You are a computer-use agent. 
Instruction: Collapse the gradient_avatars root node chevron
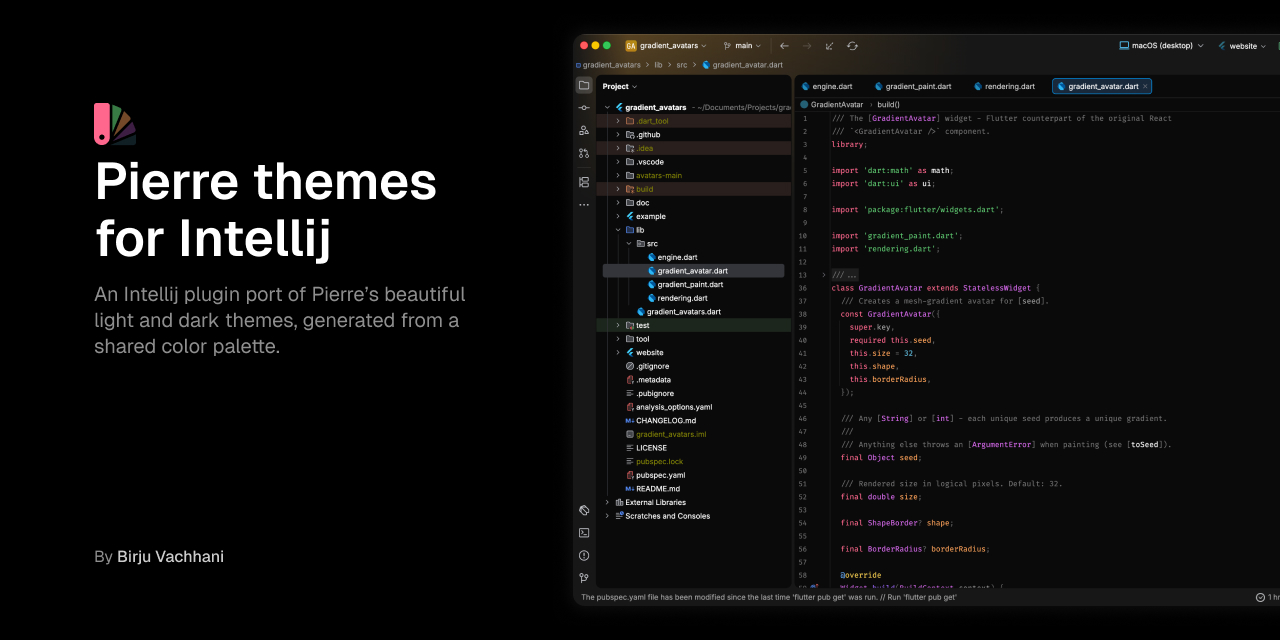click(607, 107)
